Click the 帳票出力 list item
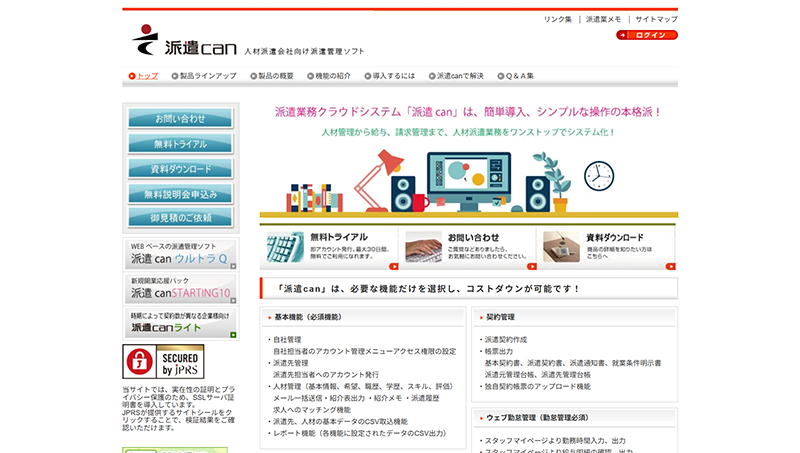The image size is (800, 453). 498,351
